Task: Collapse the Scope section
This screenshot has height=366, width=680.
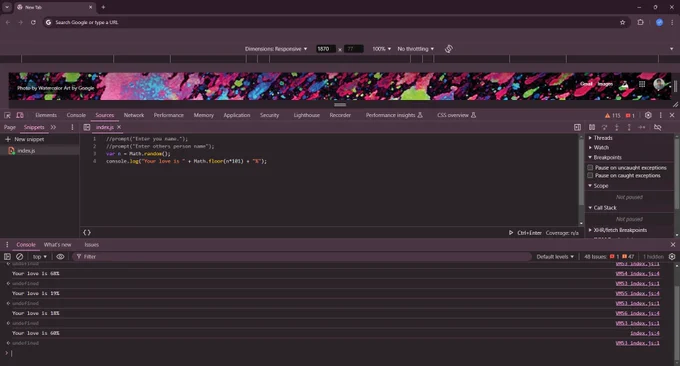Action: pos(598,186)
